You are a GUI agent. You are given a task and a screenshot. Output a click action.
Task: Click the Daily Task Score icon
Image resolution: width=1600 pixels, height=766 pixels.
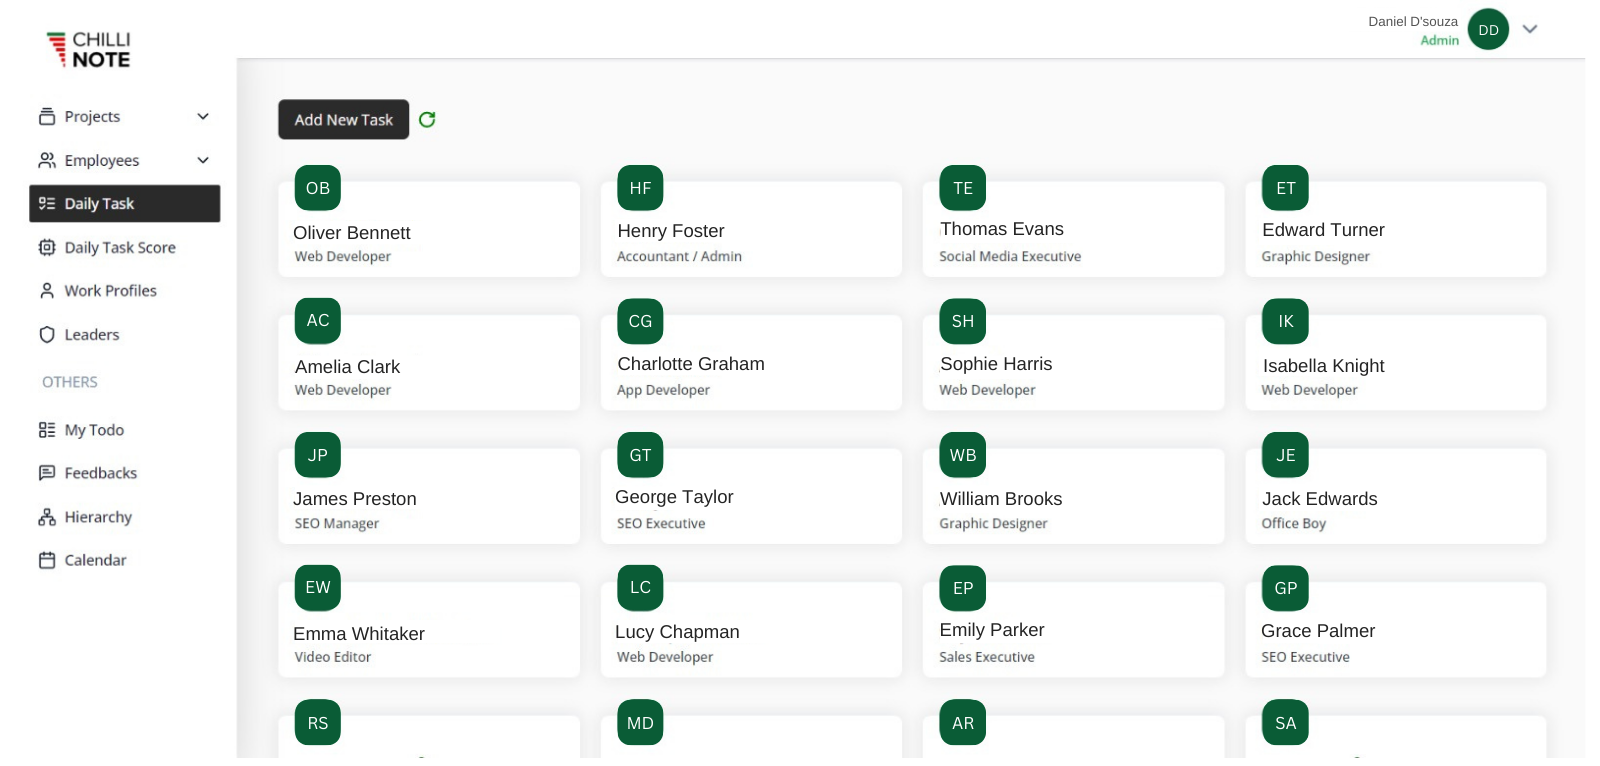coord(47,247)
